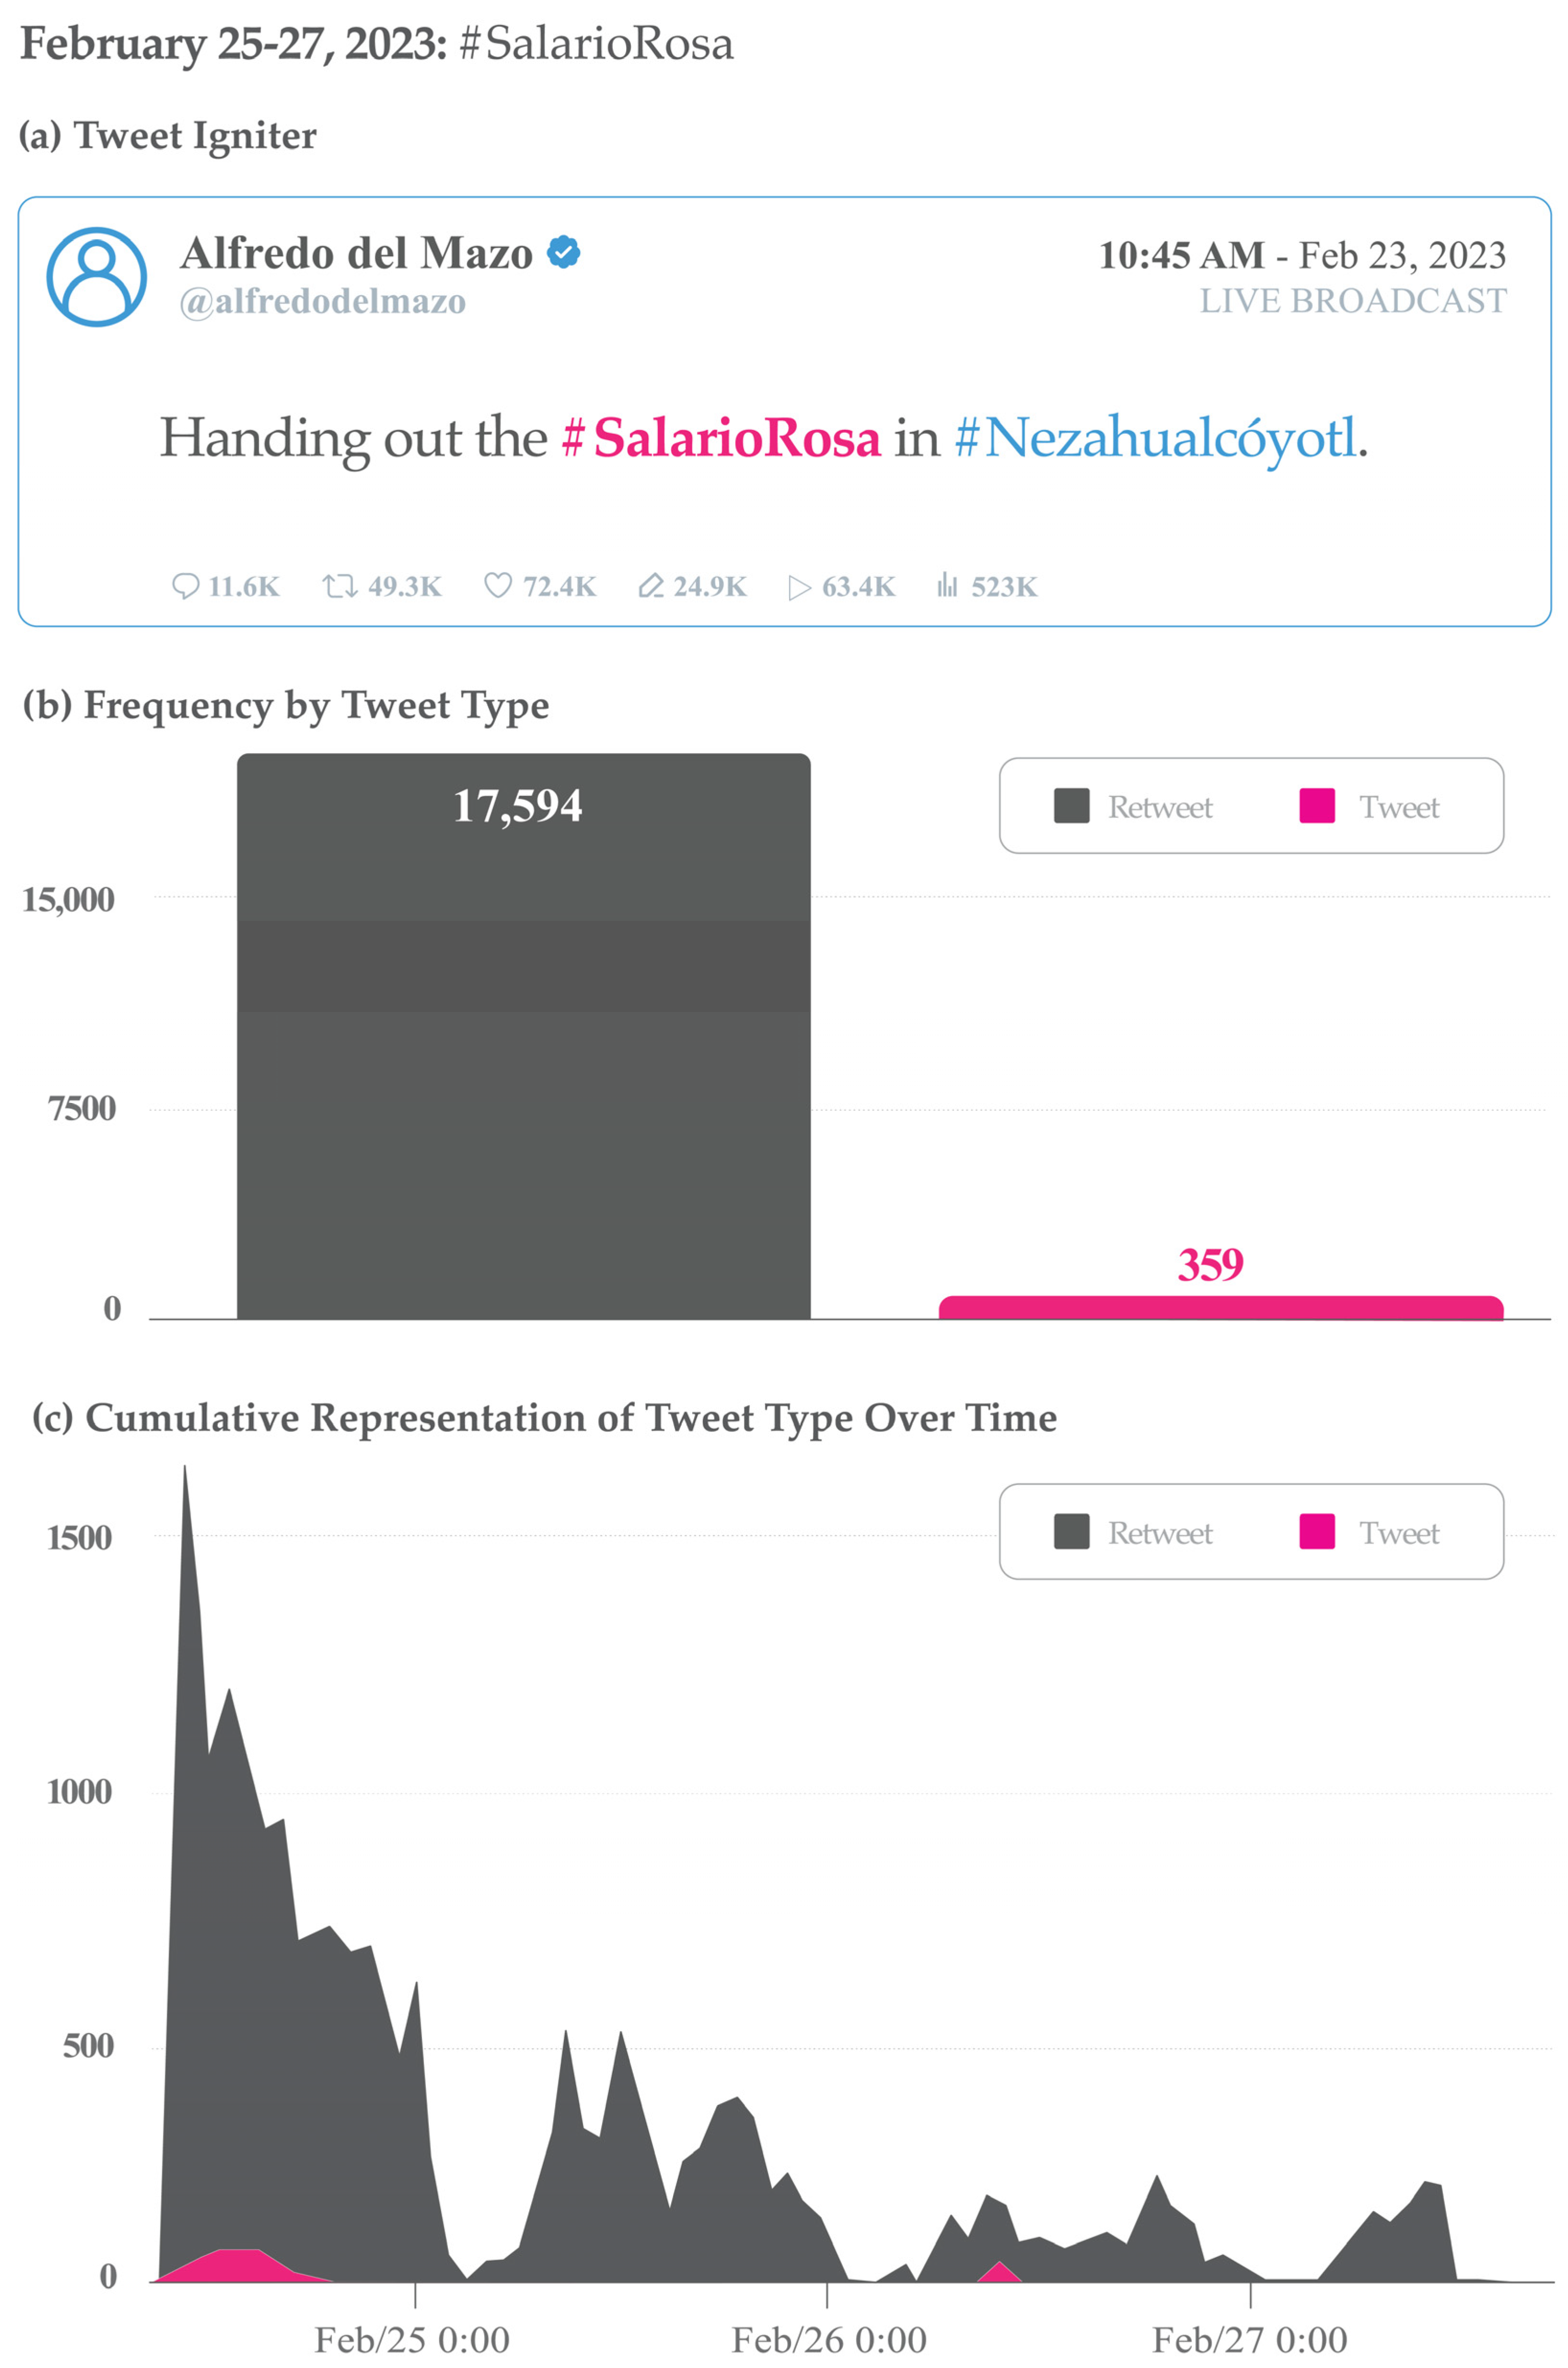
Task: Click the pink #SalarioRosa hashtag in the tweet
Action: click(x=721, y=438)
